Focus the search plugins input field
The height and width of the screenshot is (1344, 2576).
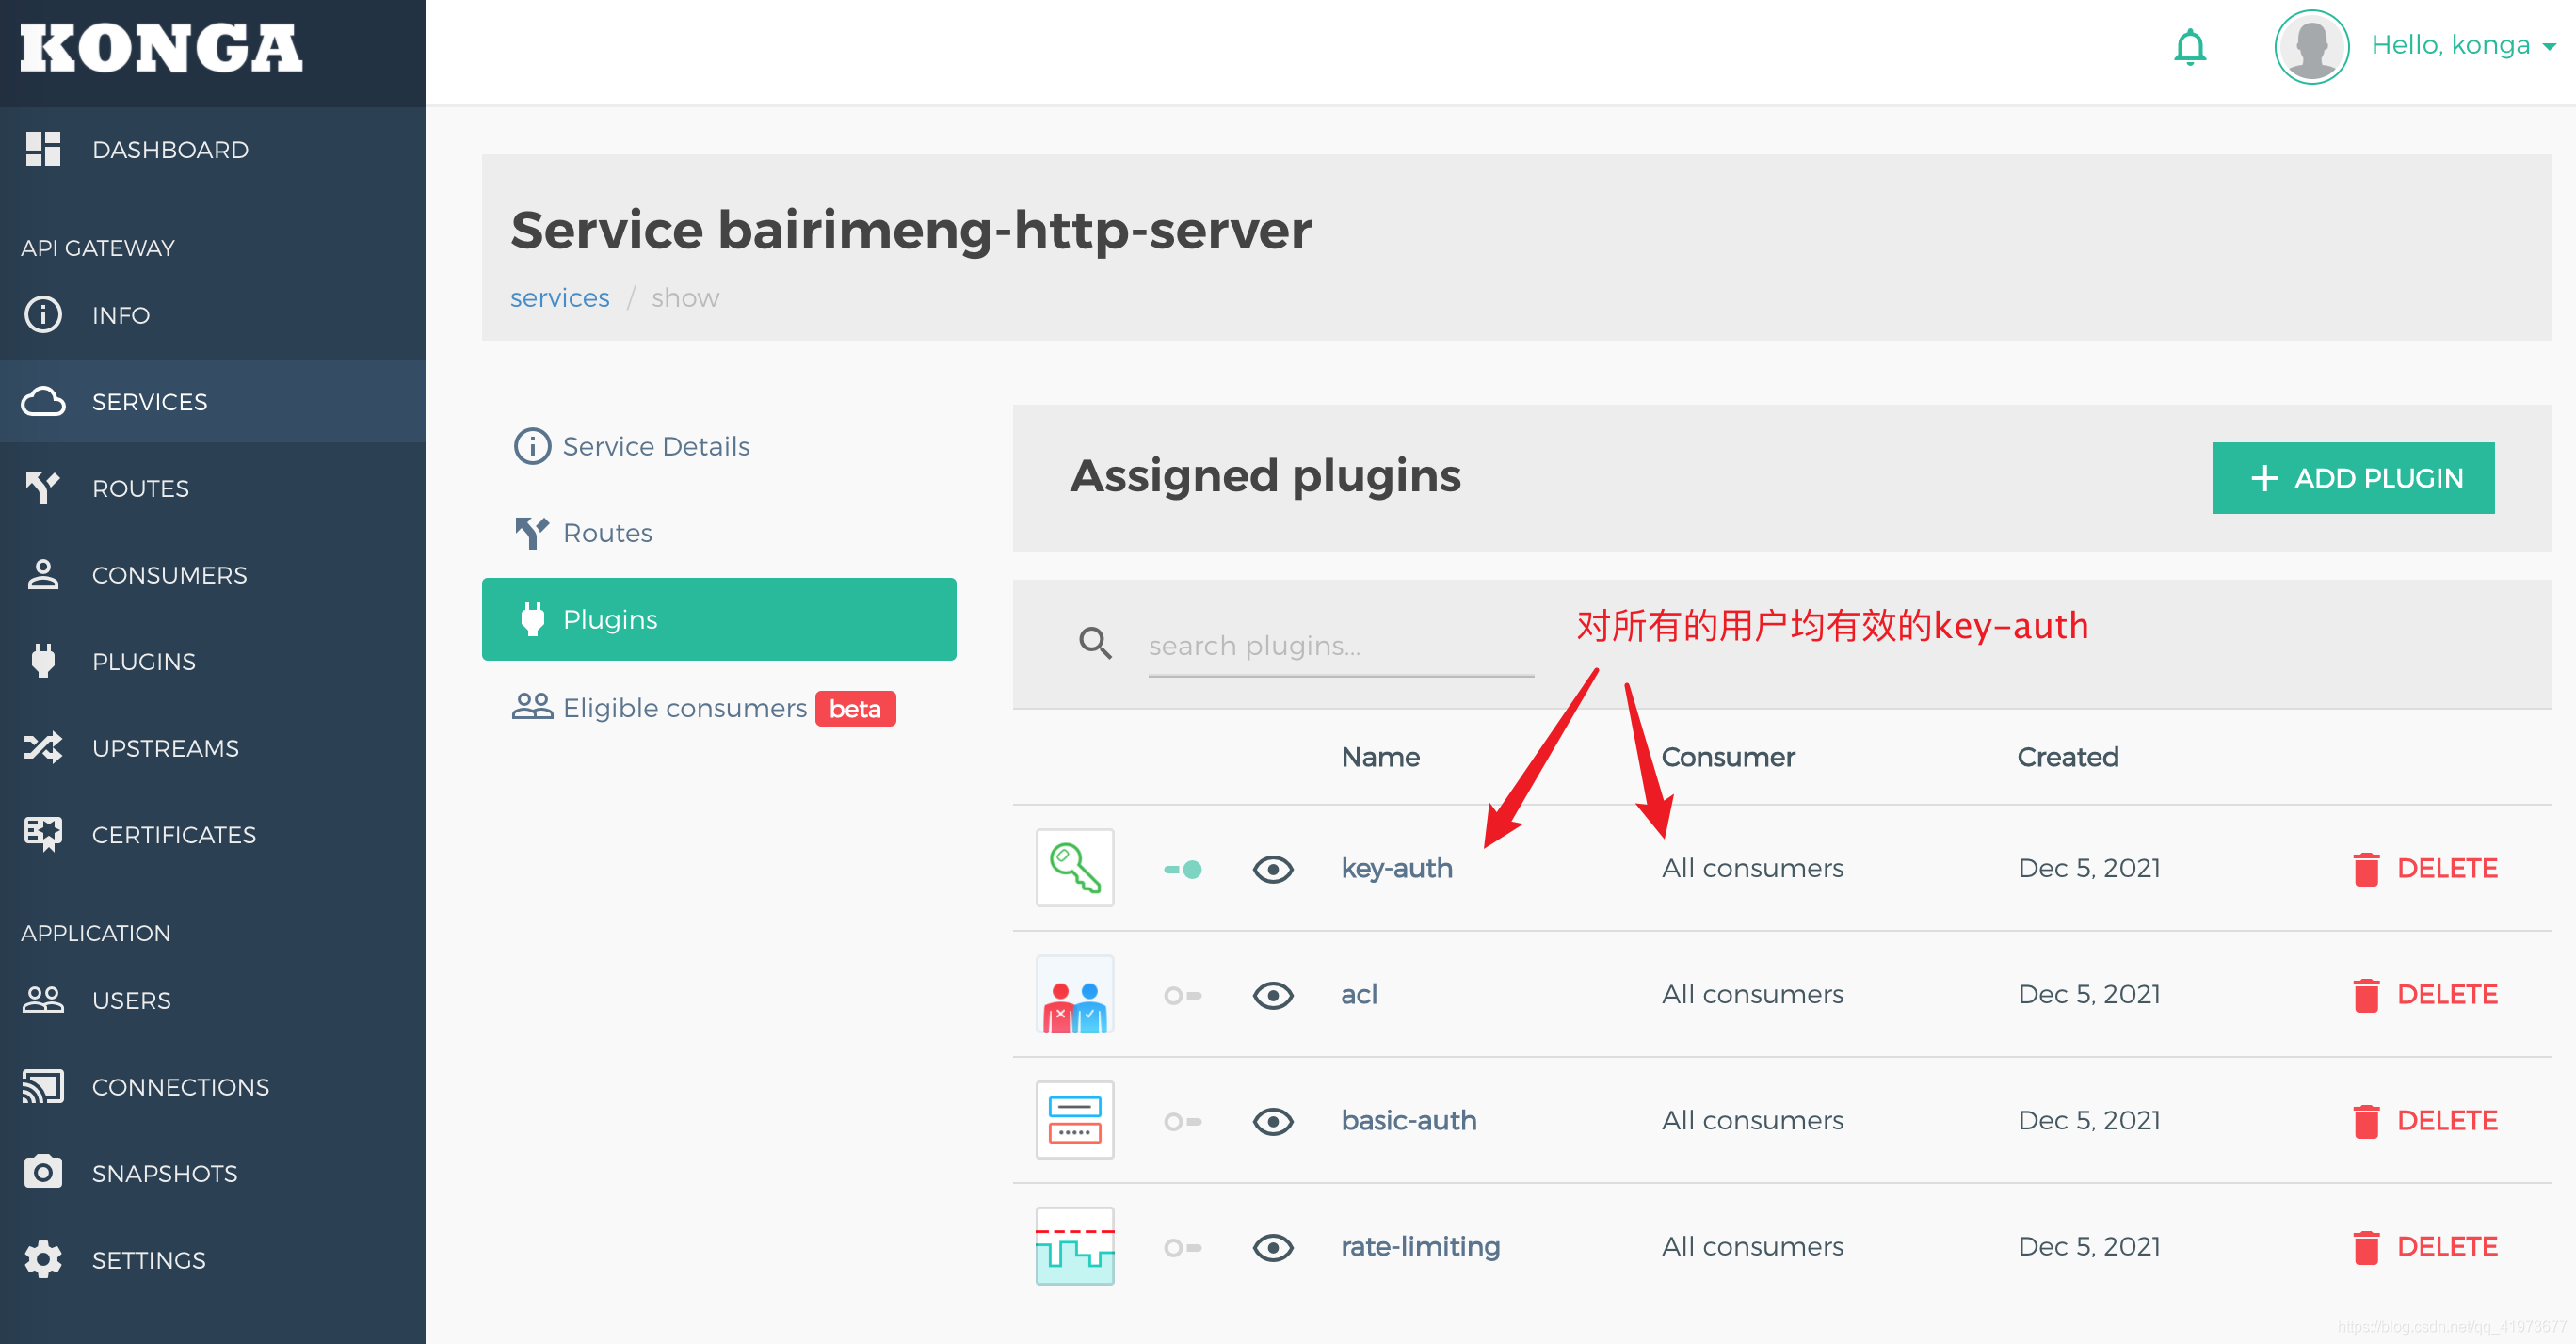pyautogui.click(x=1340, y=646)
